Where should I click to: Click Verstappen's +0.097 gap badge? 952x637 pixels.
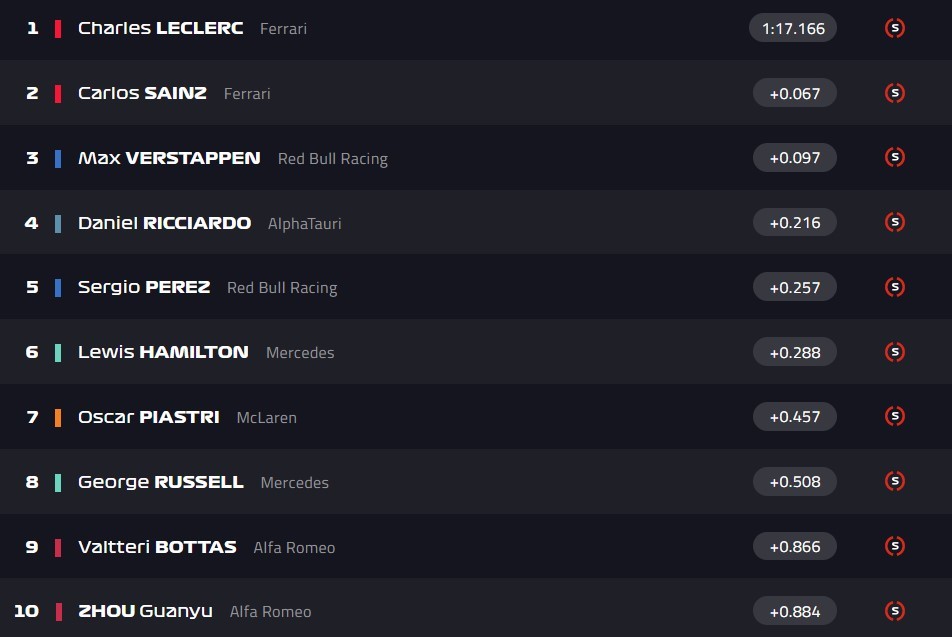tap(794, 158)
